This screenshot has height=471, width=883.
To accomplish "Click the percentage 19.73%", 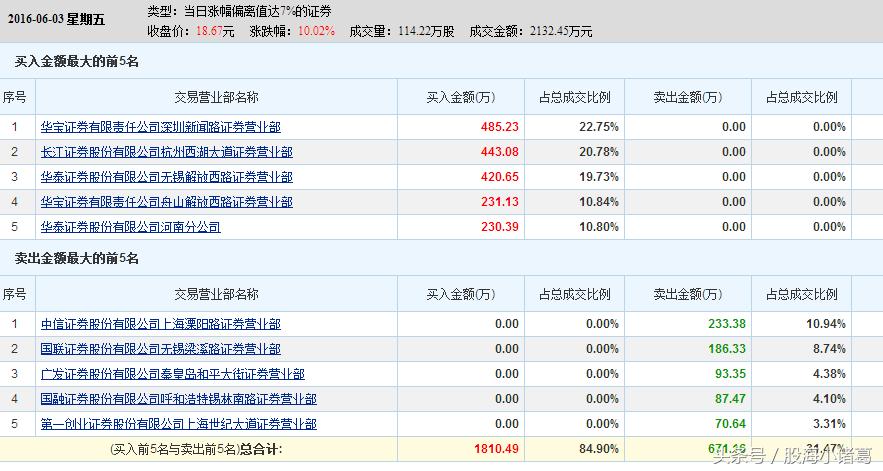I will tap(599, 177).
